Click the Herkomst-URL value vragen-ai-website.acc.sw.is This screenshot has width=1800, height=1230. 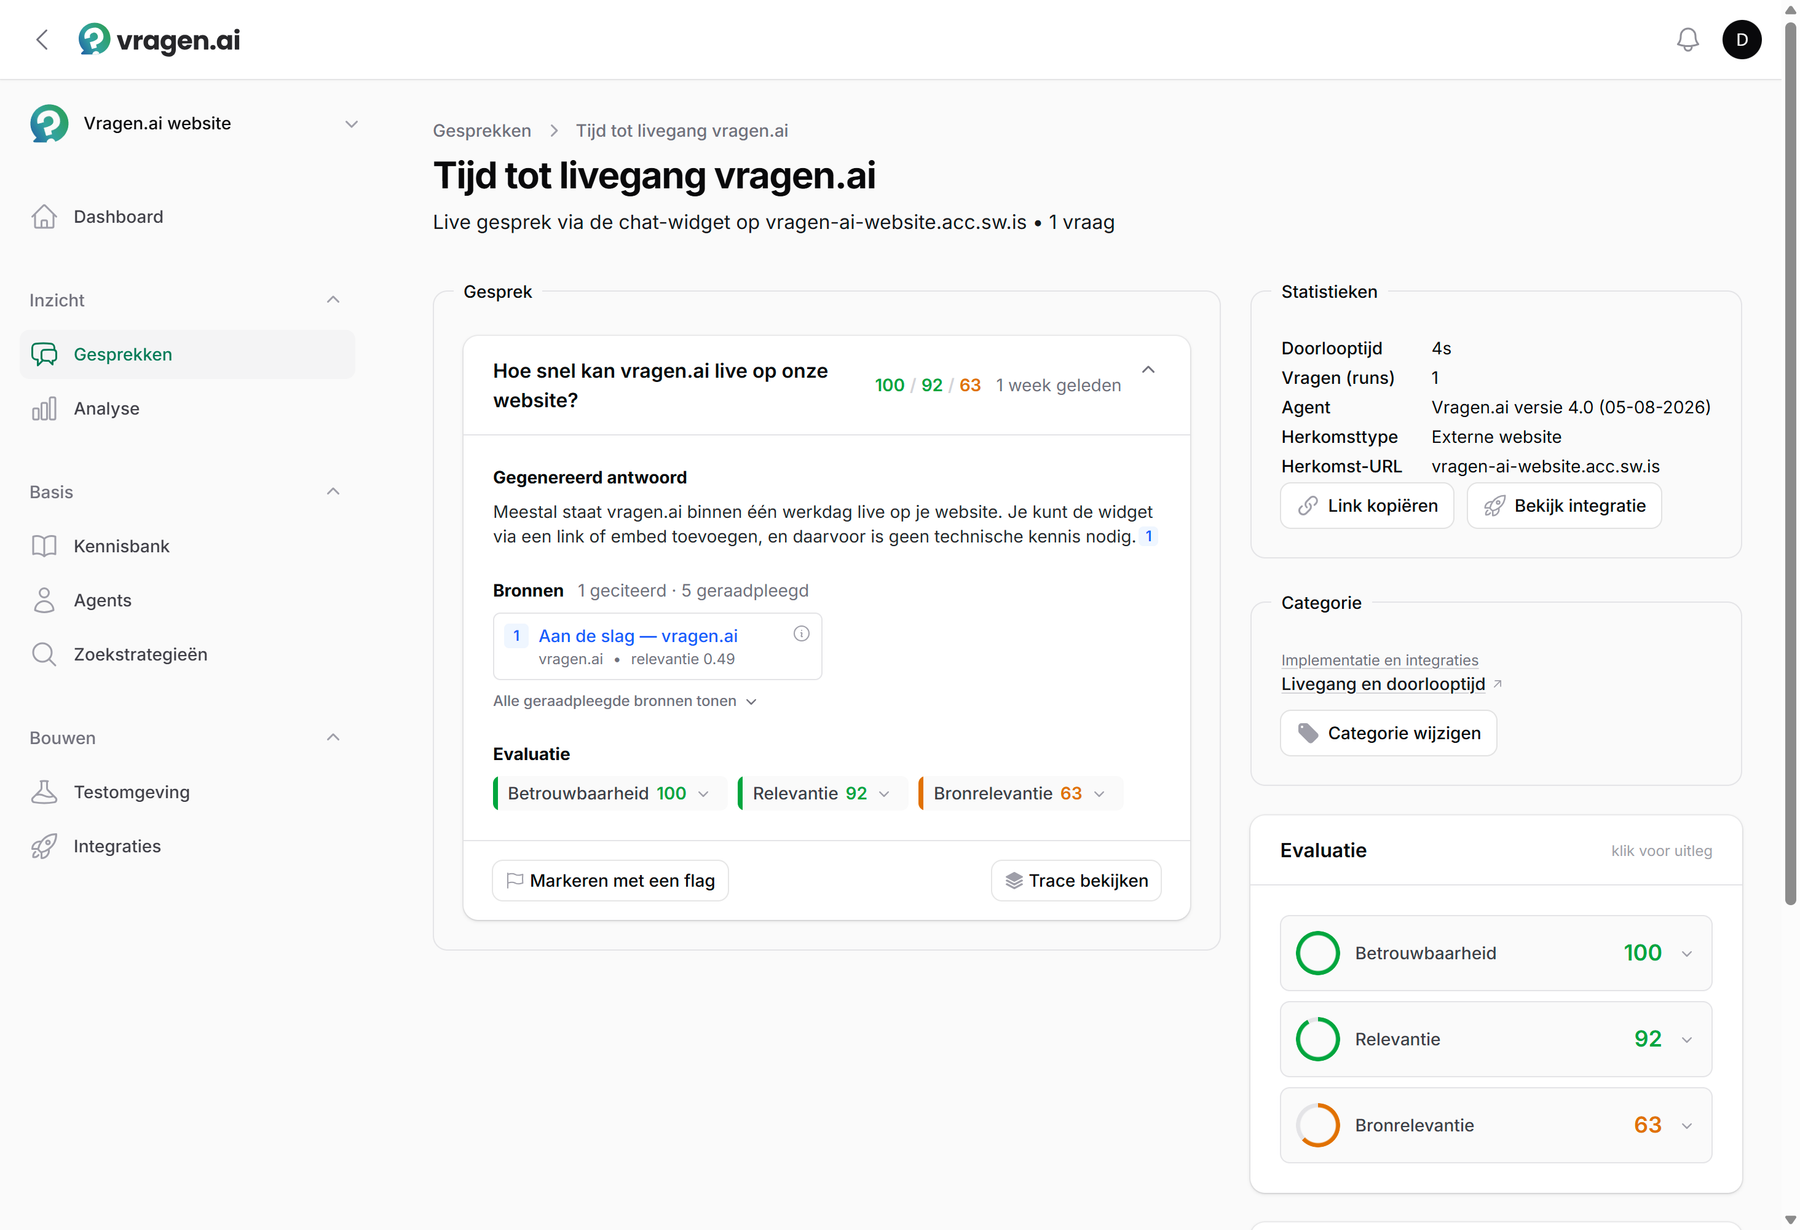[x=1545, y=467]
